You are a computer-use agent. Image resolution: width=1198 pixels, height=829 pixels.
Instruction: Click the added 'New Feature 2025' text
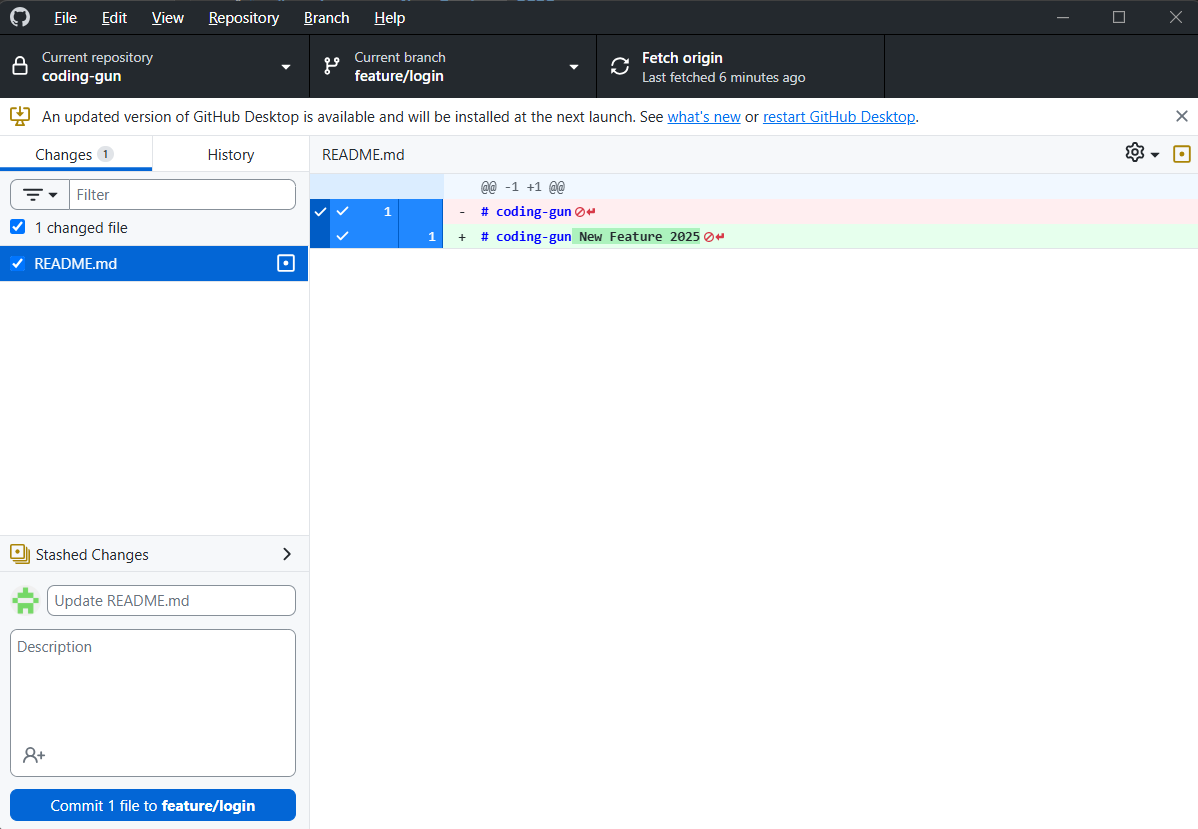click(639, 237)
